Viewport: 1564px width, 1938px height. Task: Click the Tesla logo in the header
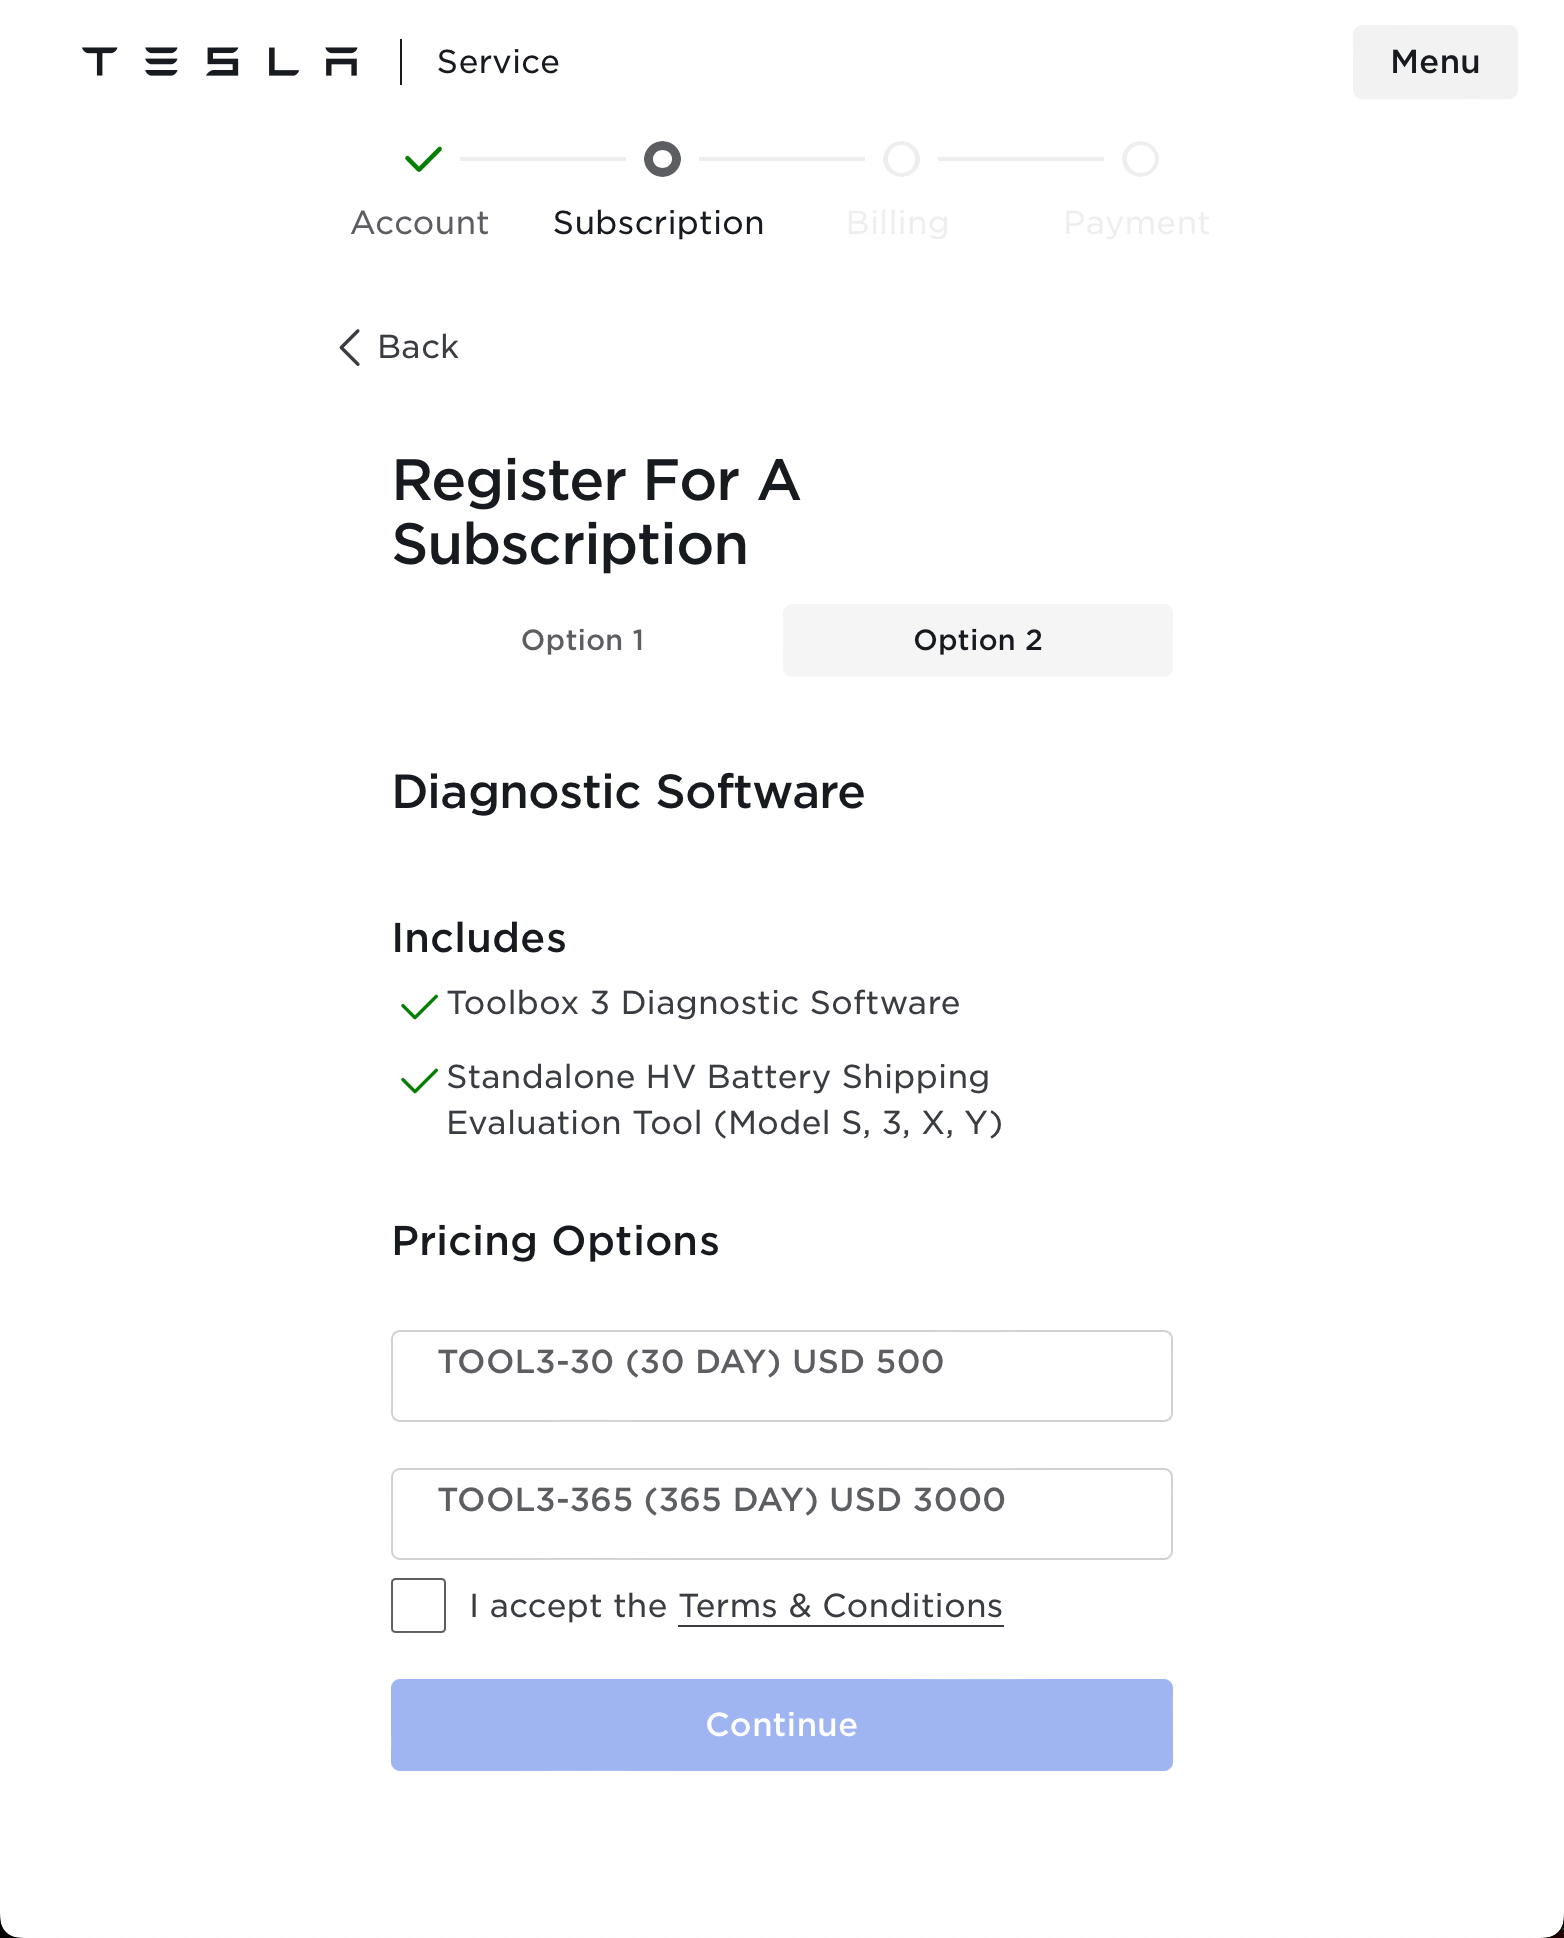pyautogui.click(x=220, y=60)
